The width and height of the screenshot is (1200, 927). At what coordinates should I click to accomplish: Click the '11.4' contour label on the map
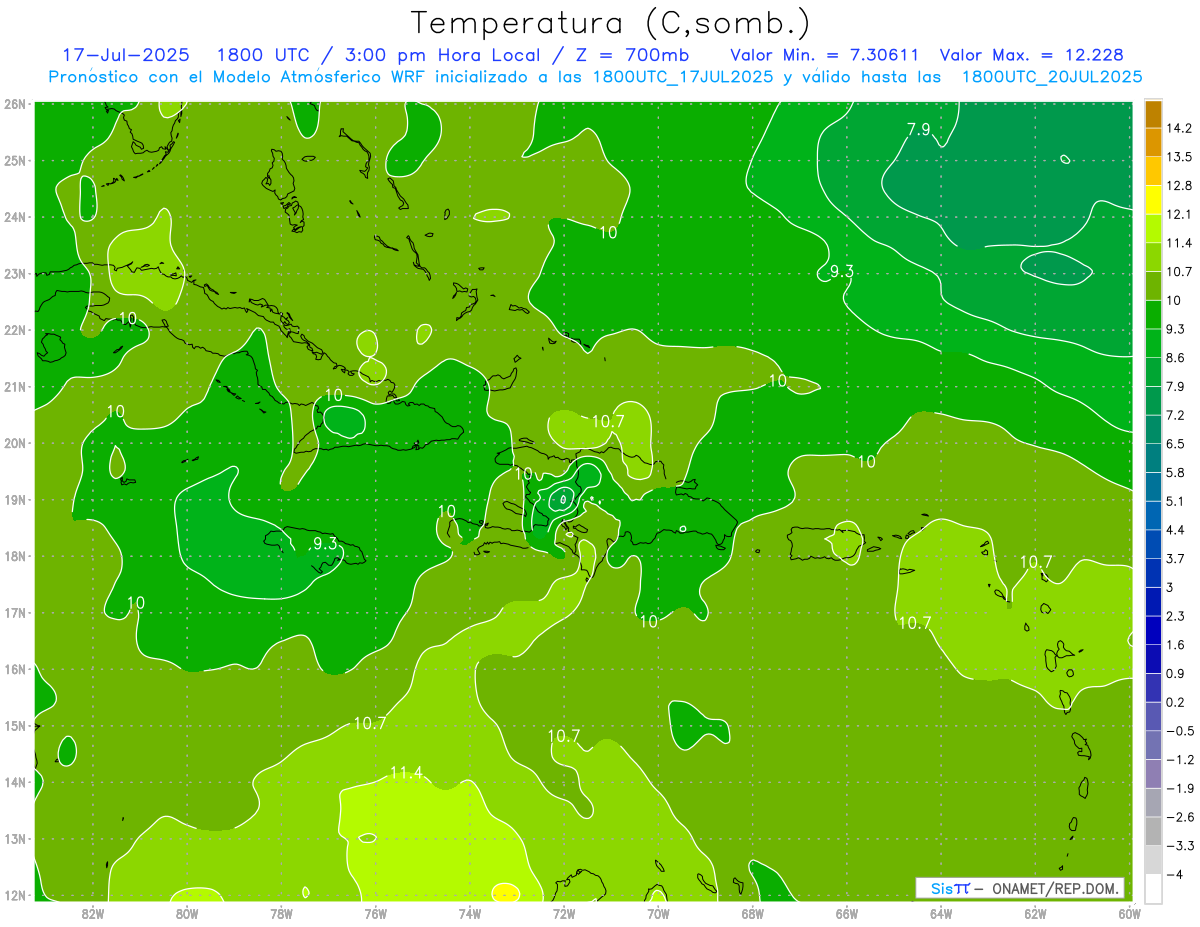406,773
